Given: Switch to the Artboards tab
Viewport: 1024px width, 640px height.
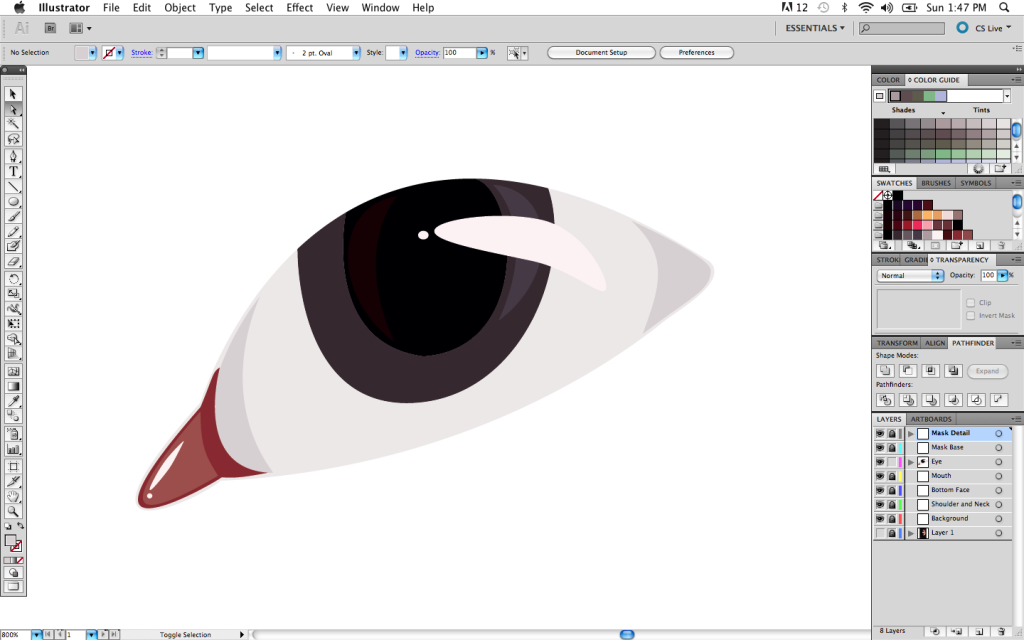Looking at the screenshot, I should tap(930, 419).
